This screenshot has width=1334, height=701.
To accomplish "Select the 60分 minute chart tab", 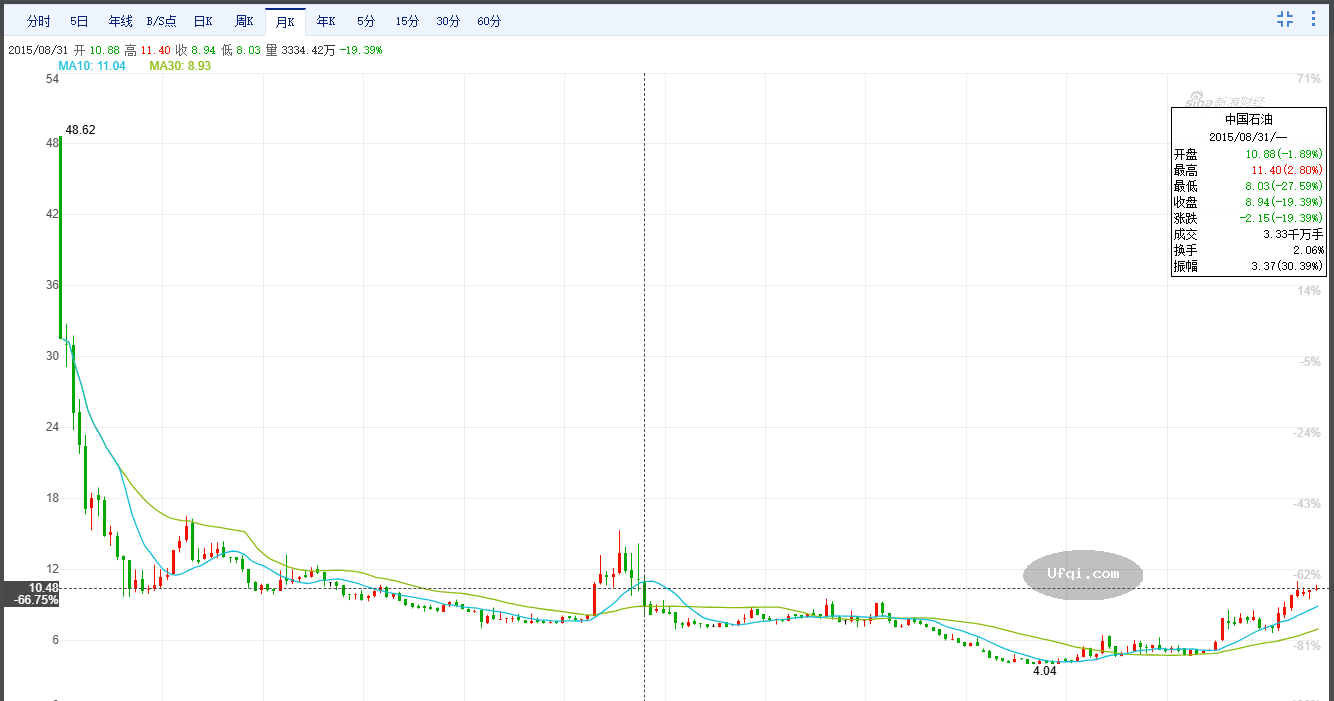I will (489, 21).
